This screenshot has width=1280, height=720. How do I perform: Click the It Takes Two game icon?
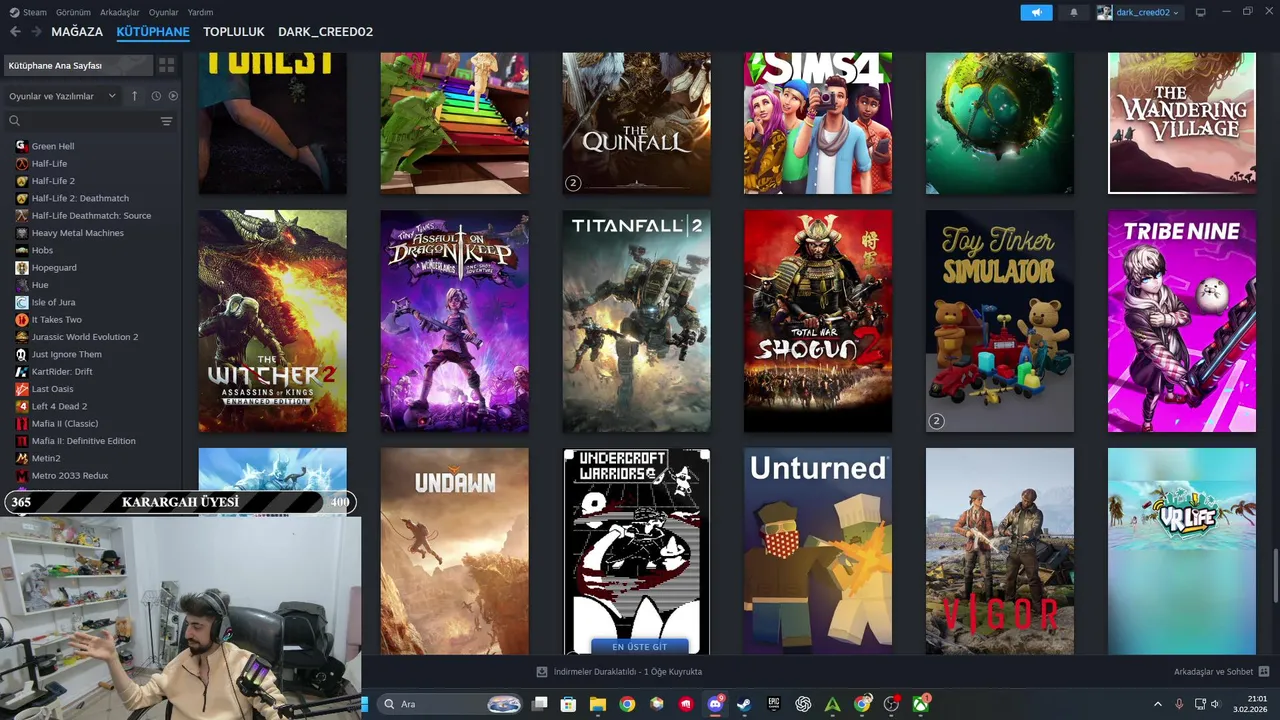tap(22, 319)
